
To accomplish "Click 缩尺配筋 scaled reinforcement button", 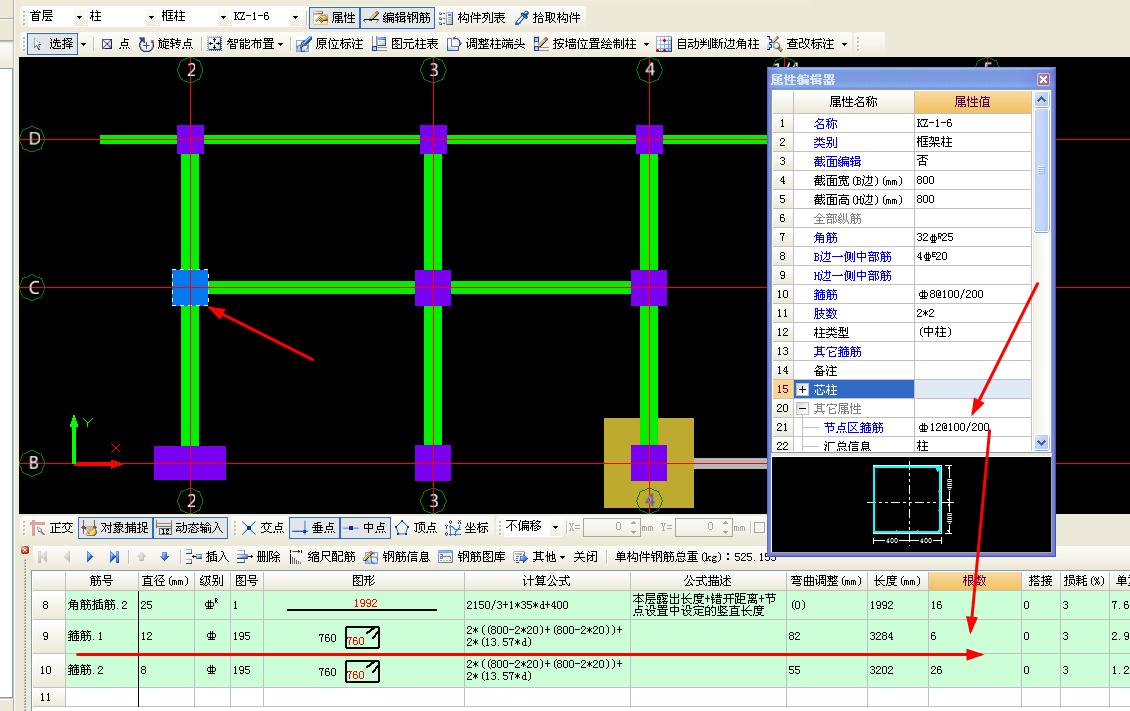I will click(x=322, y=557).
